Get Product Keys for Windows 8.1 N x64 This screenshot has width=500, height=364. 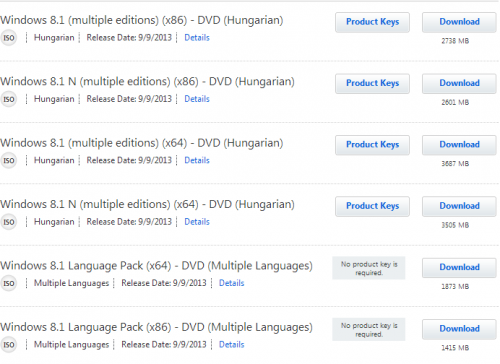pyautogui.click(x=372, y=206)
